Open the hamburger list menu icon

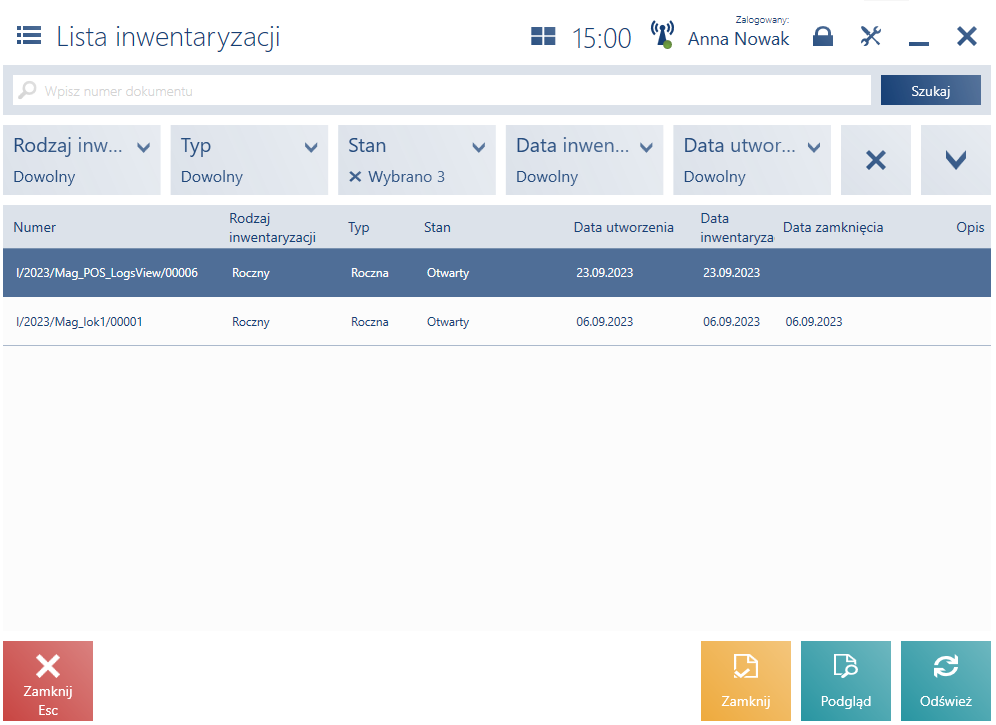(x=29, y=36)
